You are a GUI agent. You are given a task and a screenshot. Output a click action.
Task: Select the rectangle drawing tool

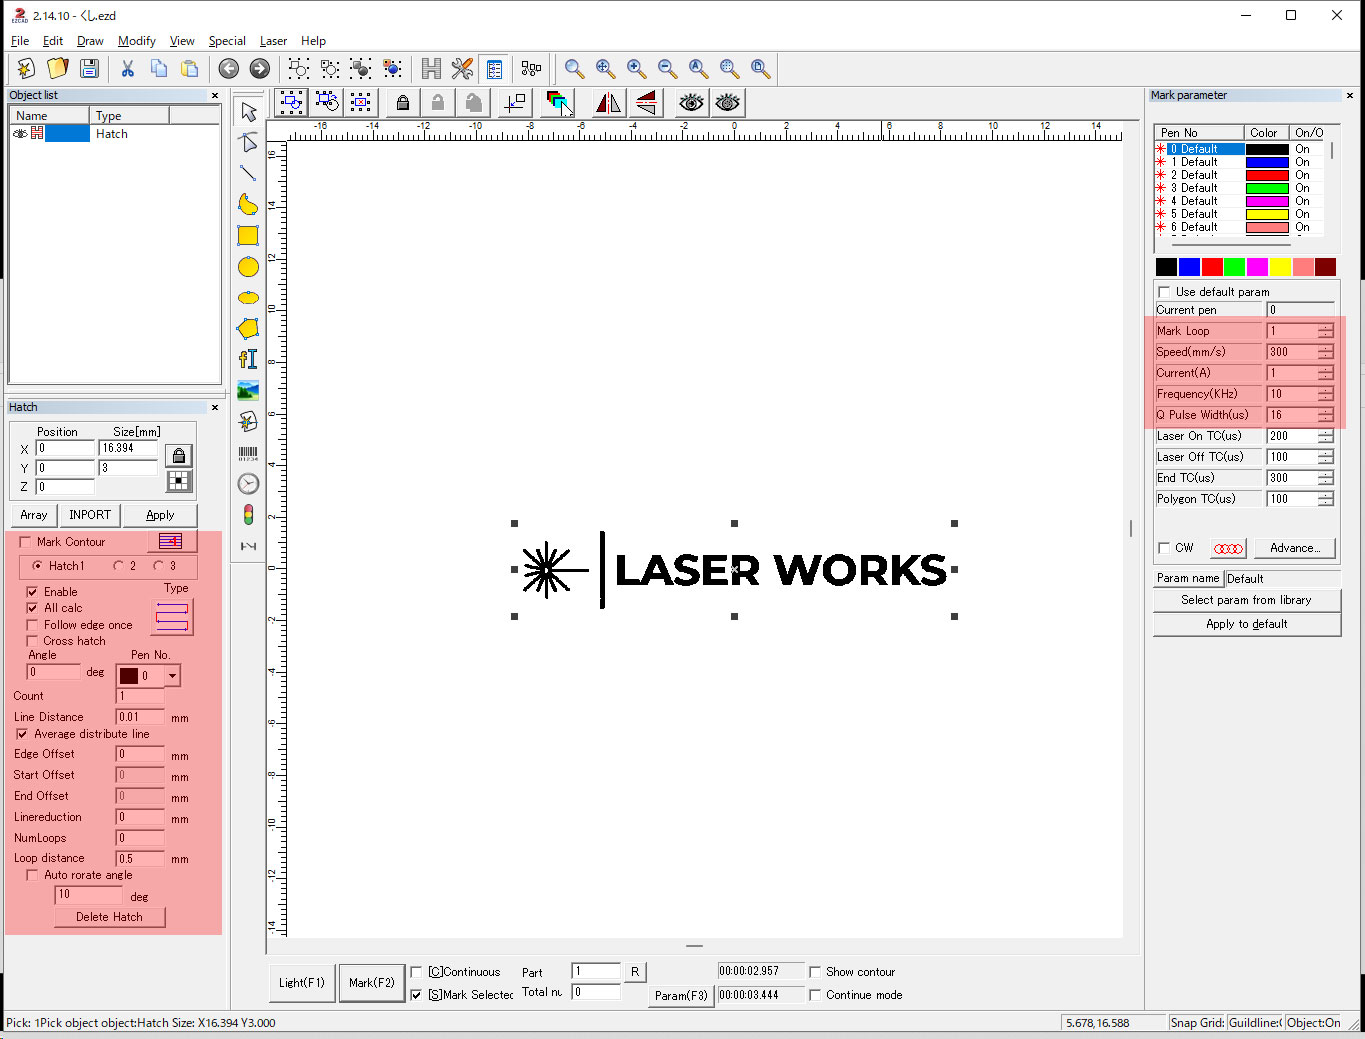coord(248,236)
